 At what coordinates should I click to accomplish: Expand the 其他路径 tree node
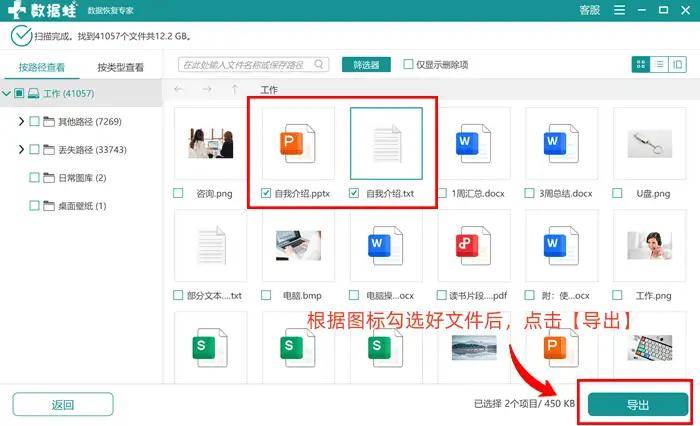coord(21,121)
